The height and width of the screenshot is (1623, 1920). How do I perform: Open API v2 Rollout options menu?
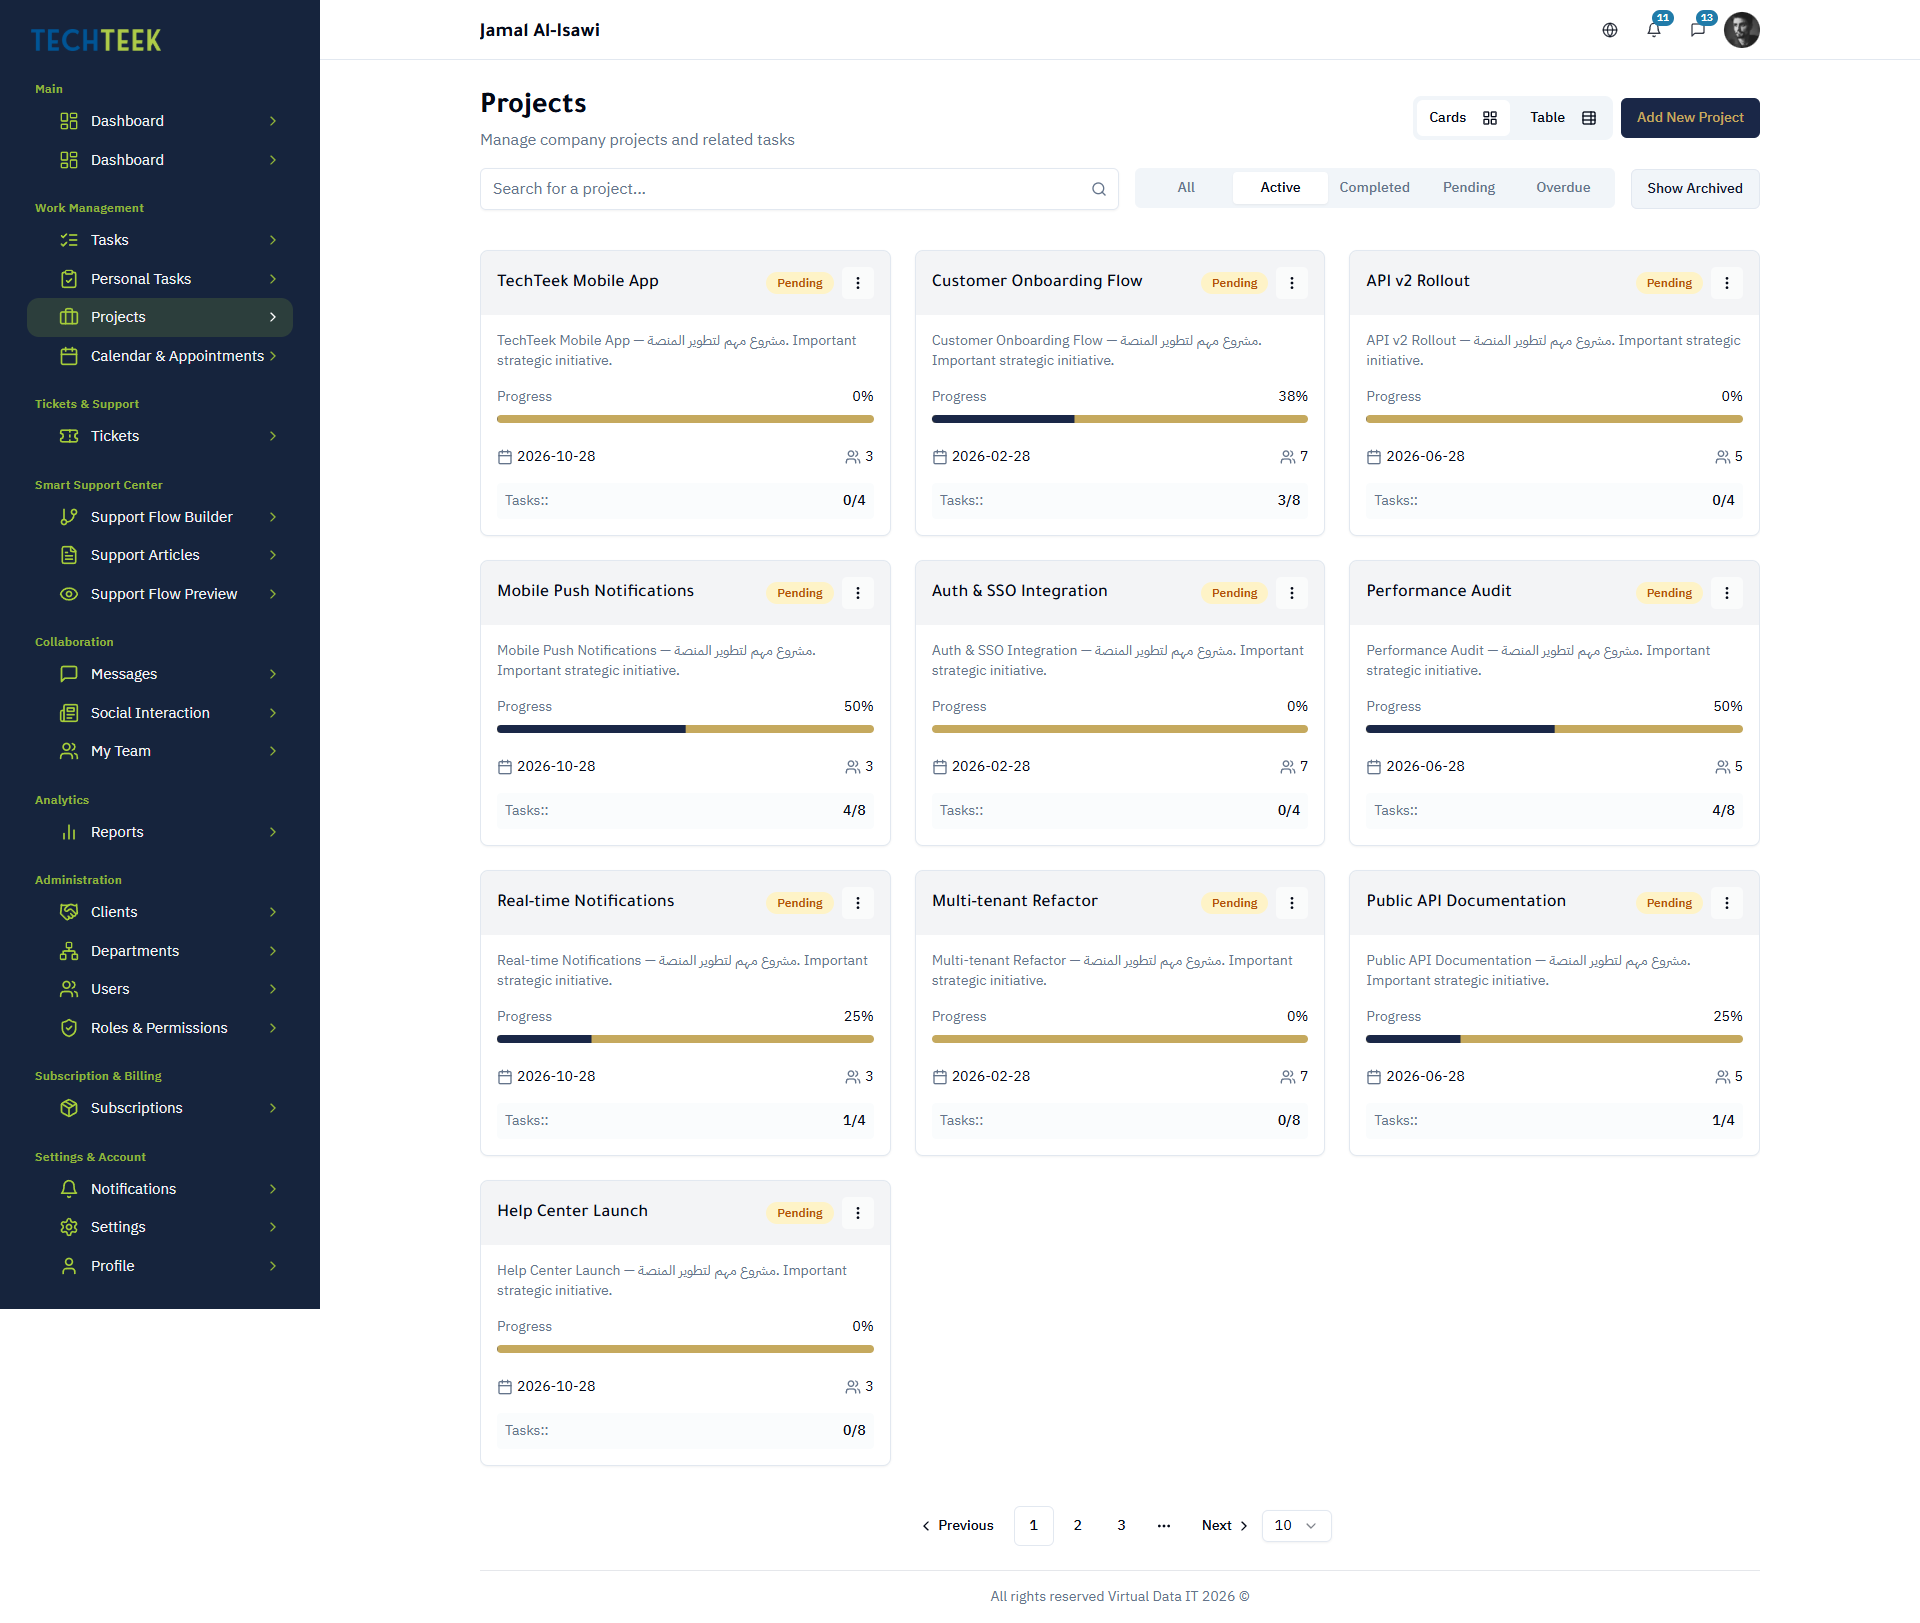(x=1727, y=283)
